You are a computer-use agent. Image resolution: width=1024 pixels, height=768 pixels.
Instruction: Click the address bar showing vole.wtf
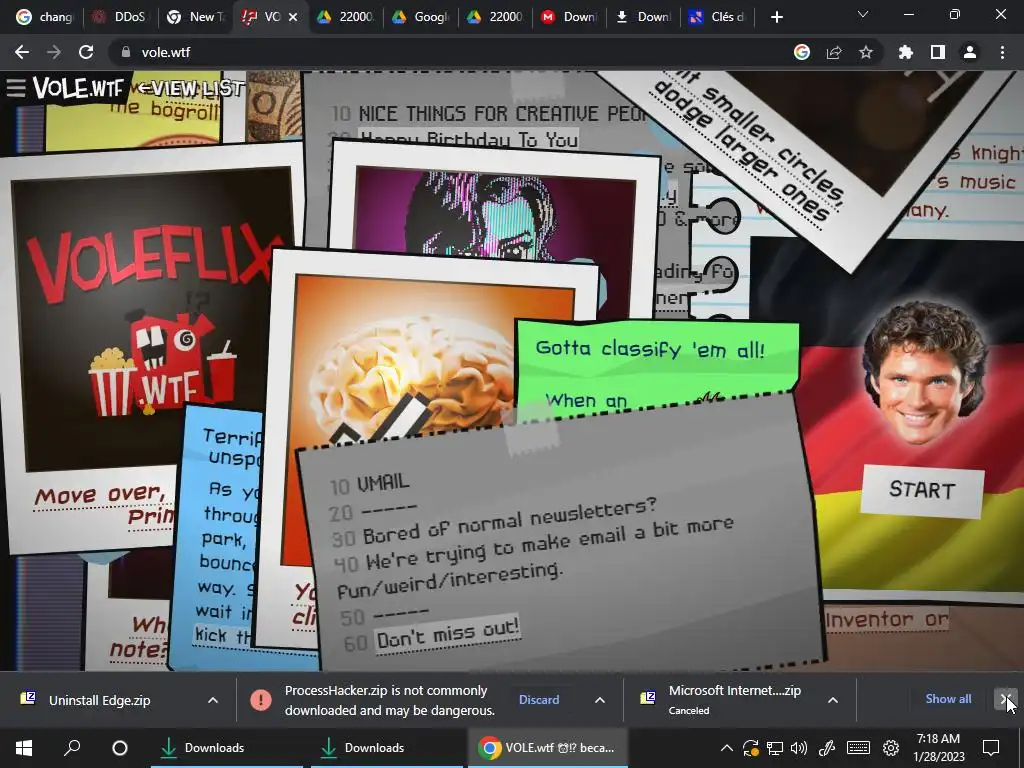(x=451, y=52)
